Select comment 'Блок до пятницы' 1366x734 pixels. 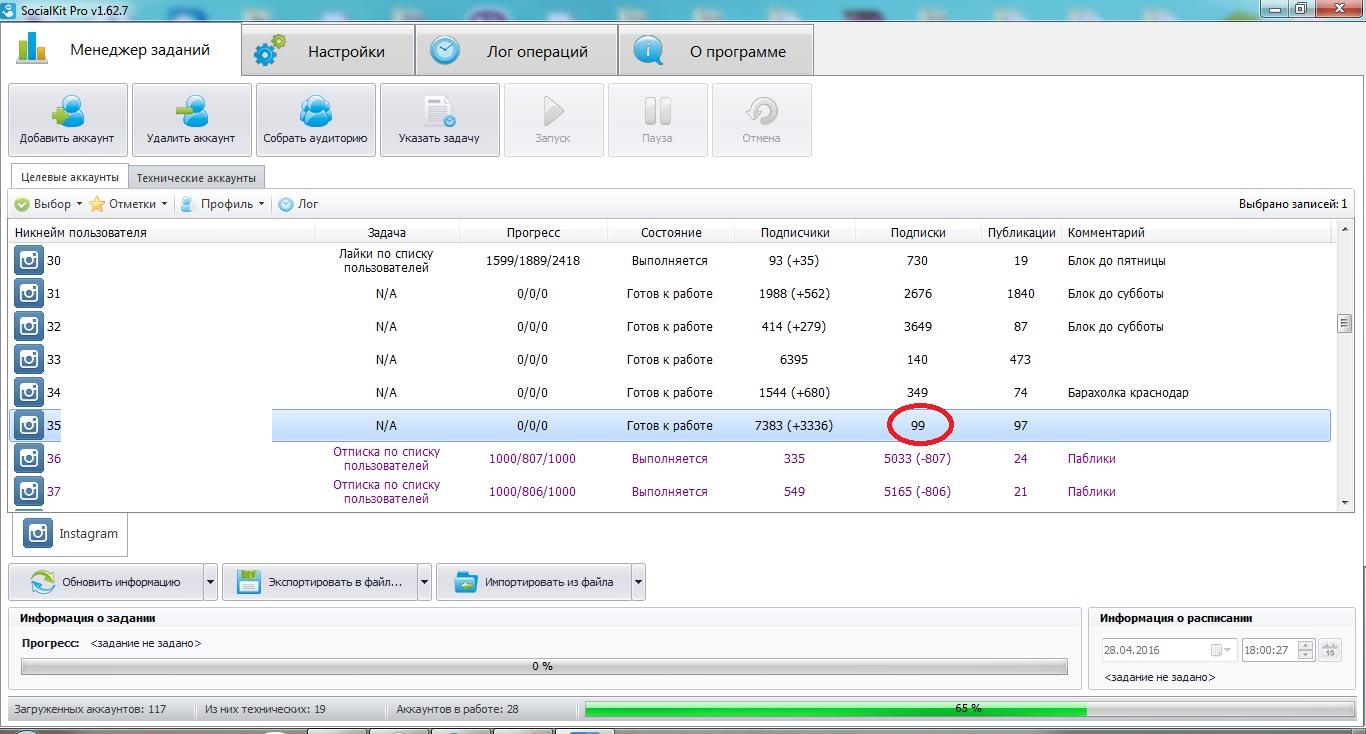(1117, 260)
